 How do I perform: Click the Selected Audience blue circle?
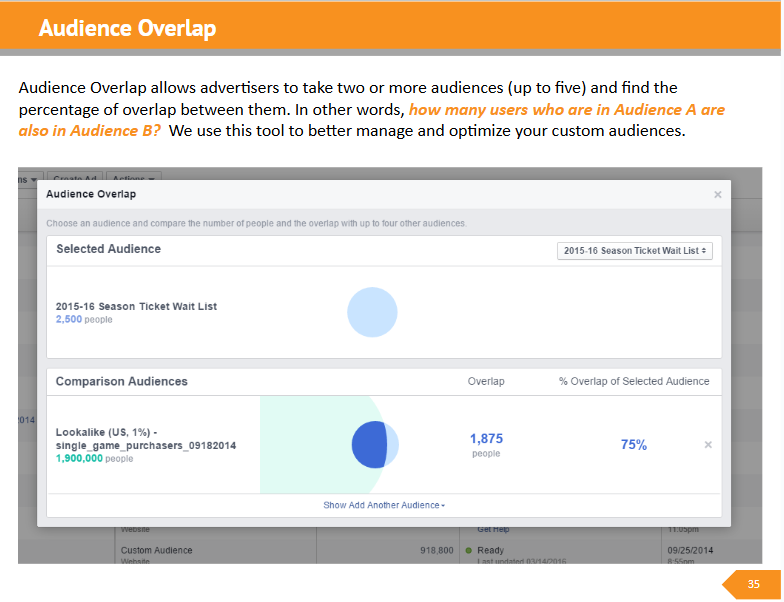[x=372, y=312]
